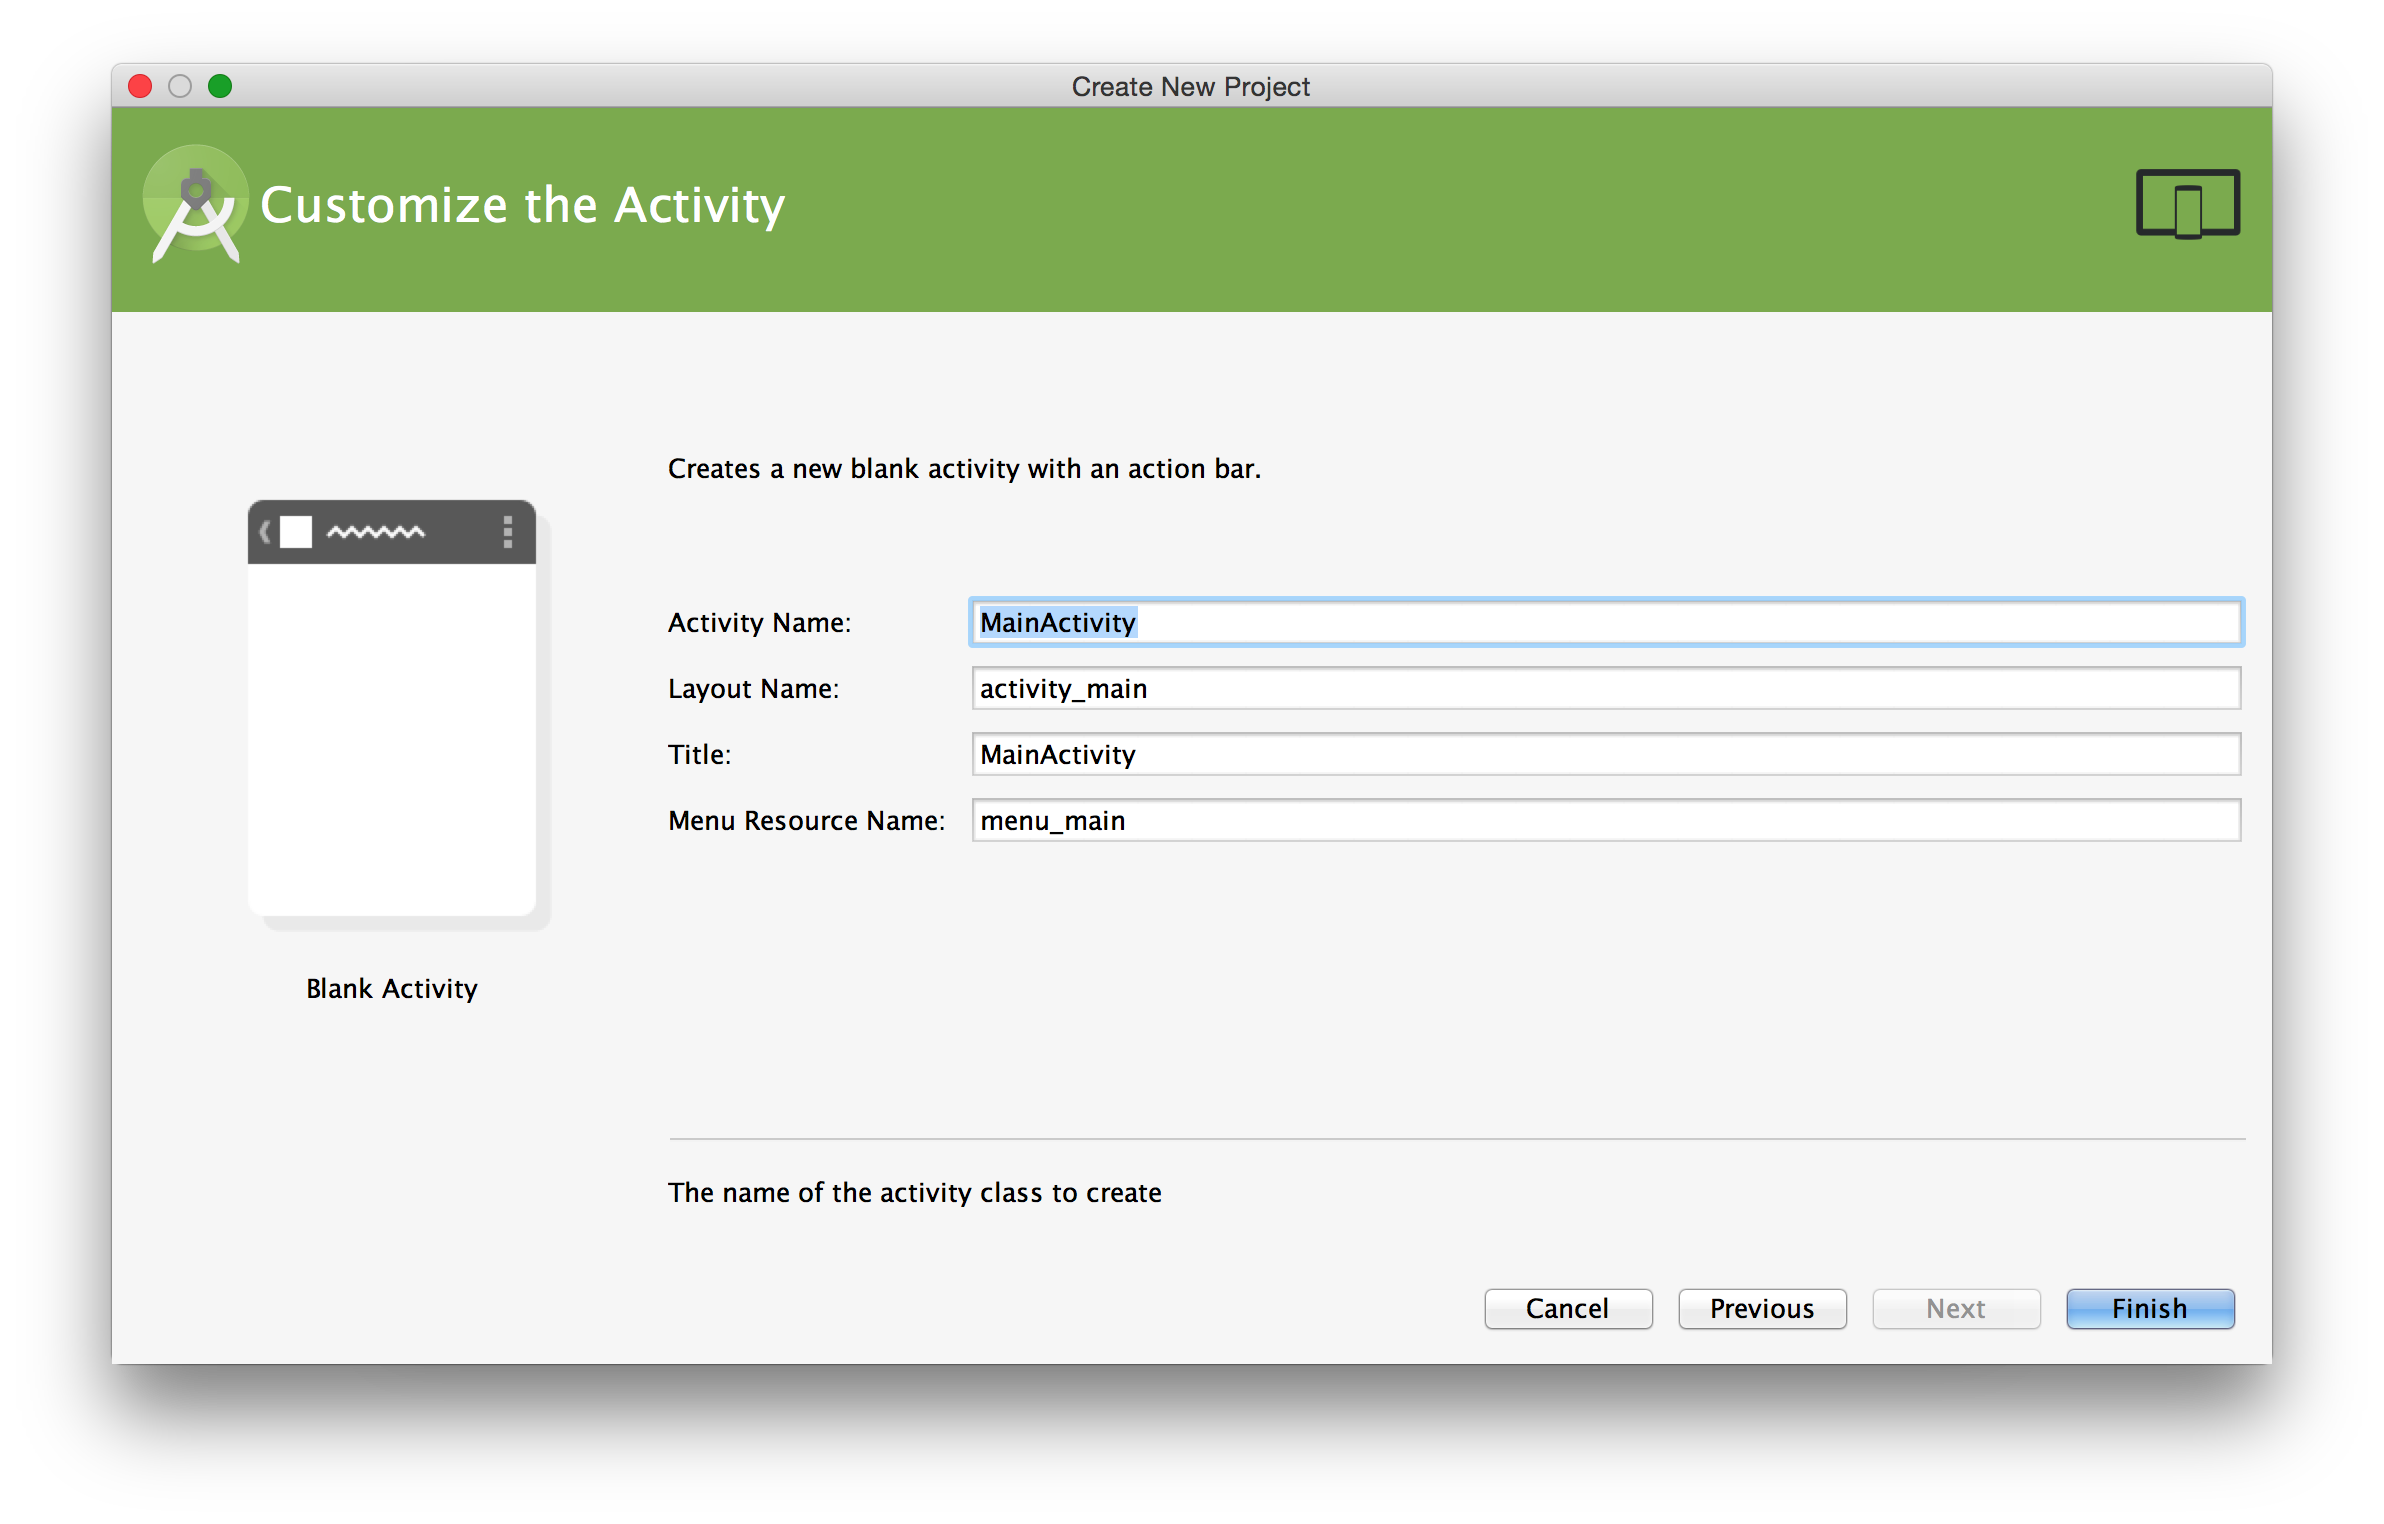The image size is (2384, 1524).
Task: Click the Previous button
Action: [x=1758, y=1309]
